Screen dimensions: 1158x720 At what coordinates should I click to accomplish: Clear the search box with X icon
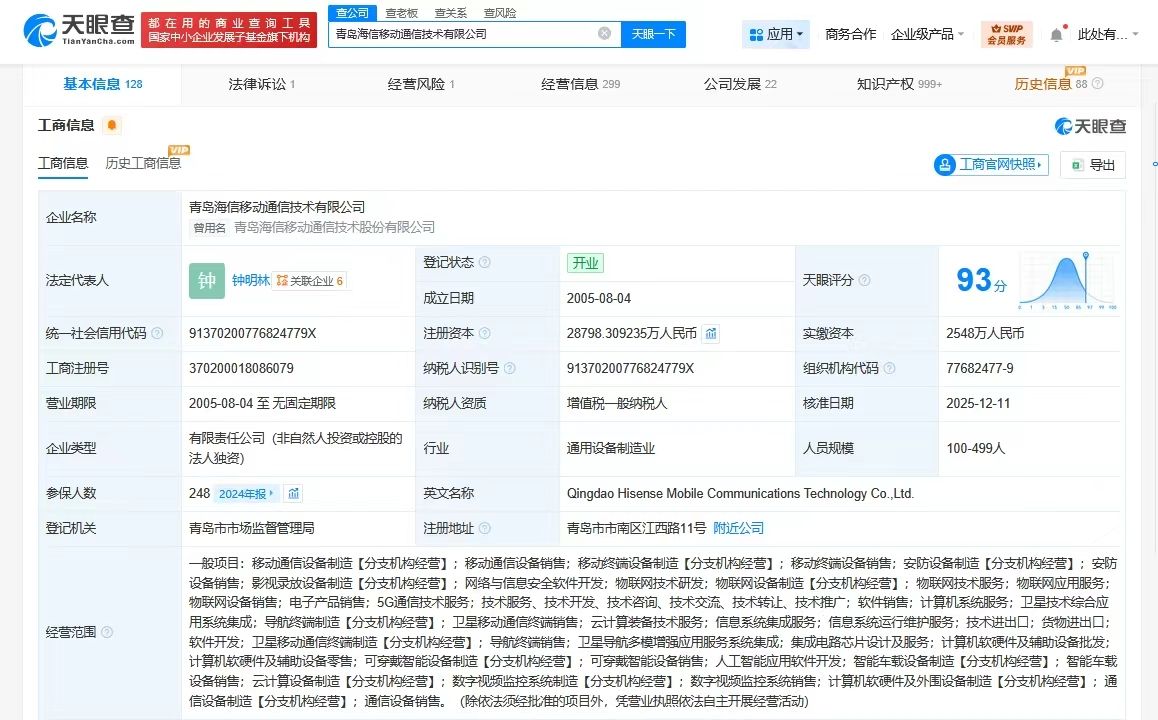click(x=604, y=34)
